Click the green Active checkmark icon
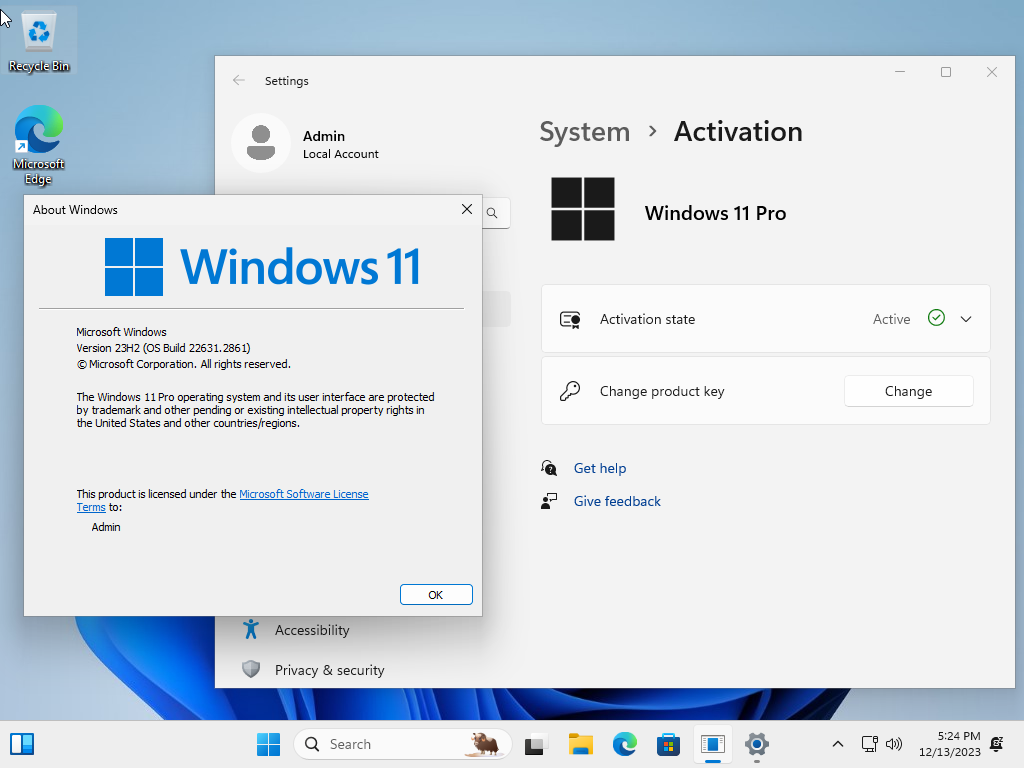 click(x=936, y=318)
